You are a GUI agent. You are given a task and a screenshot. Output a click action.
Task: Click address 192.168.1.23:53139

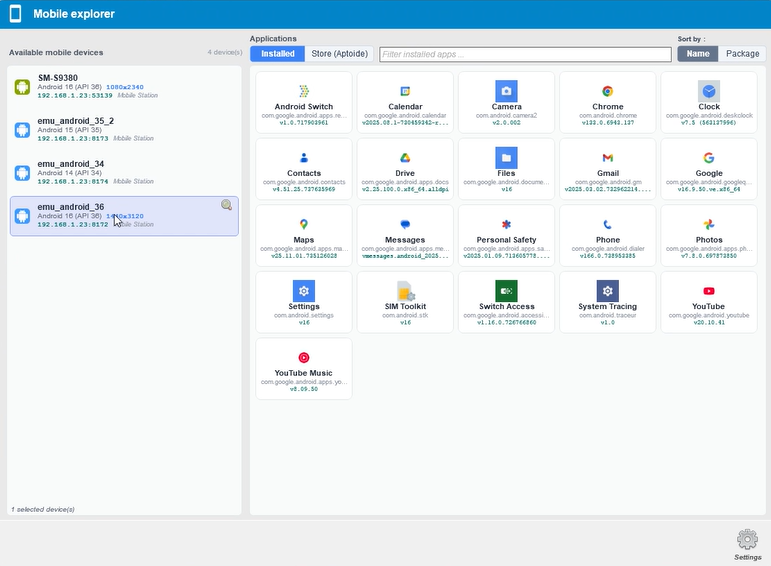click(75, 95)
